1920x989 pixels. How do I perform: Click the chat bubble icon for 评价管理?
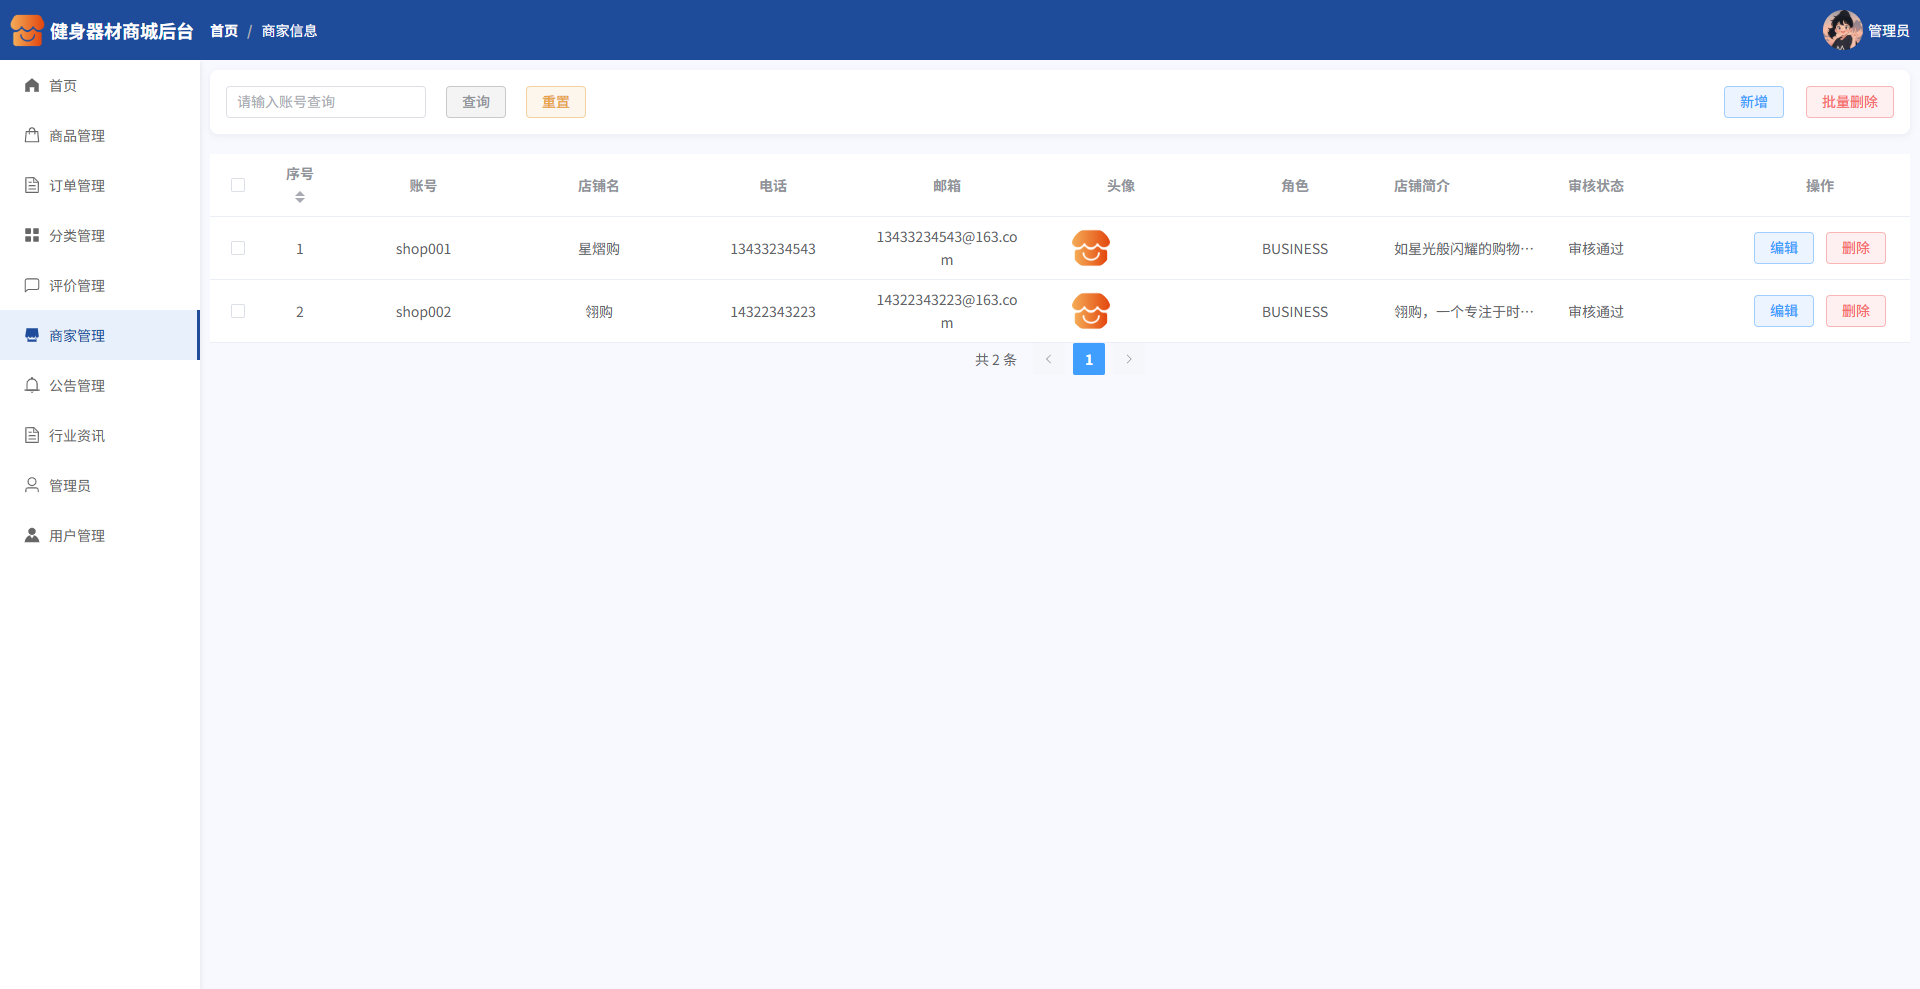(x=32, y=286)
